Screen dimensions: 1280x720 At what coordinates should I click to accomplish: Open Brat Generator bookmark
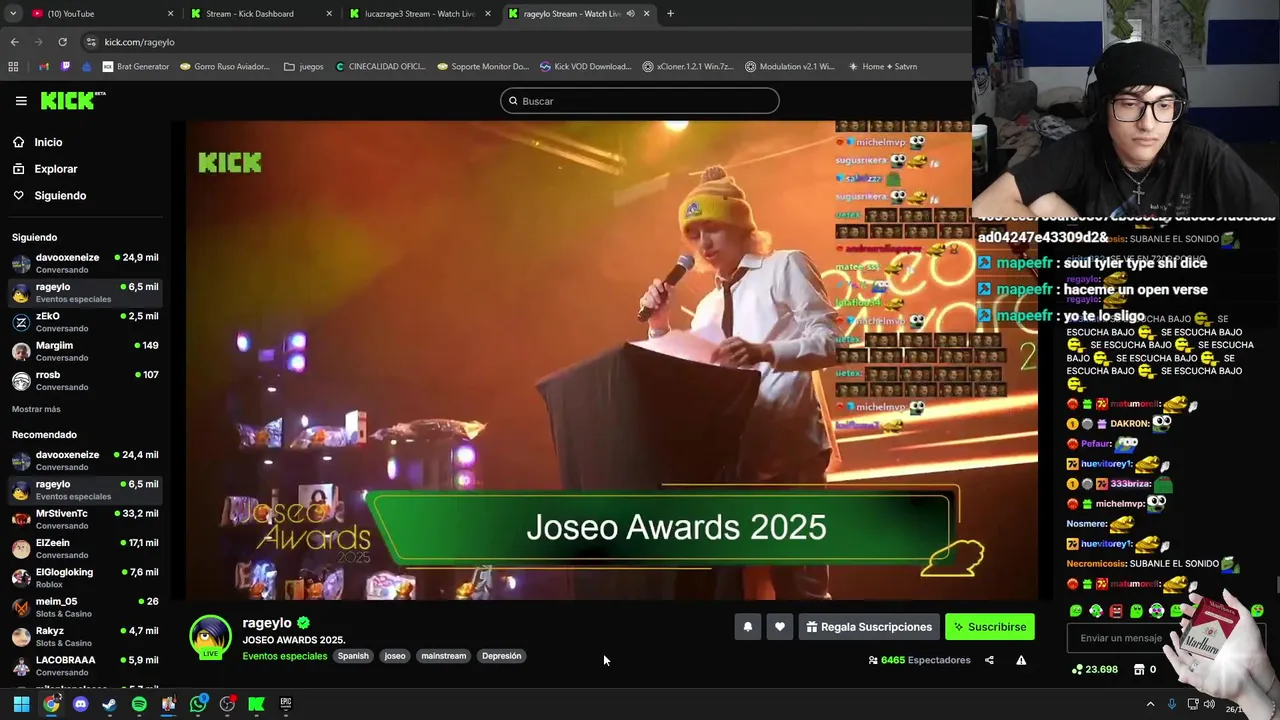point(136,67)
